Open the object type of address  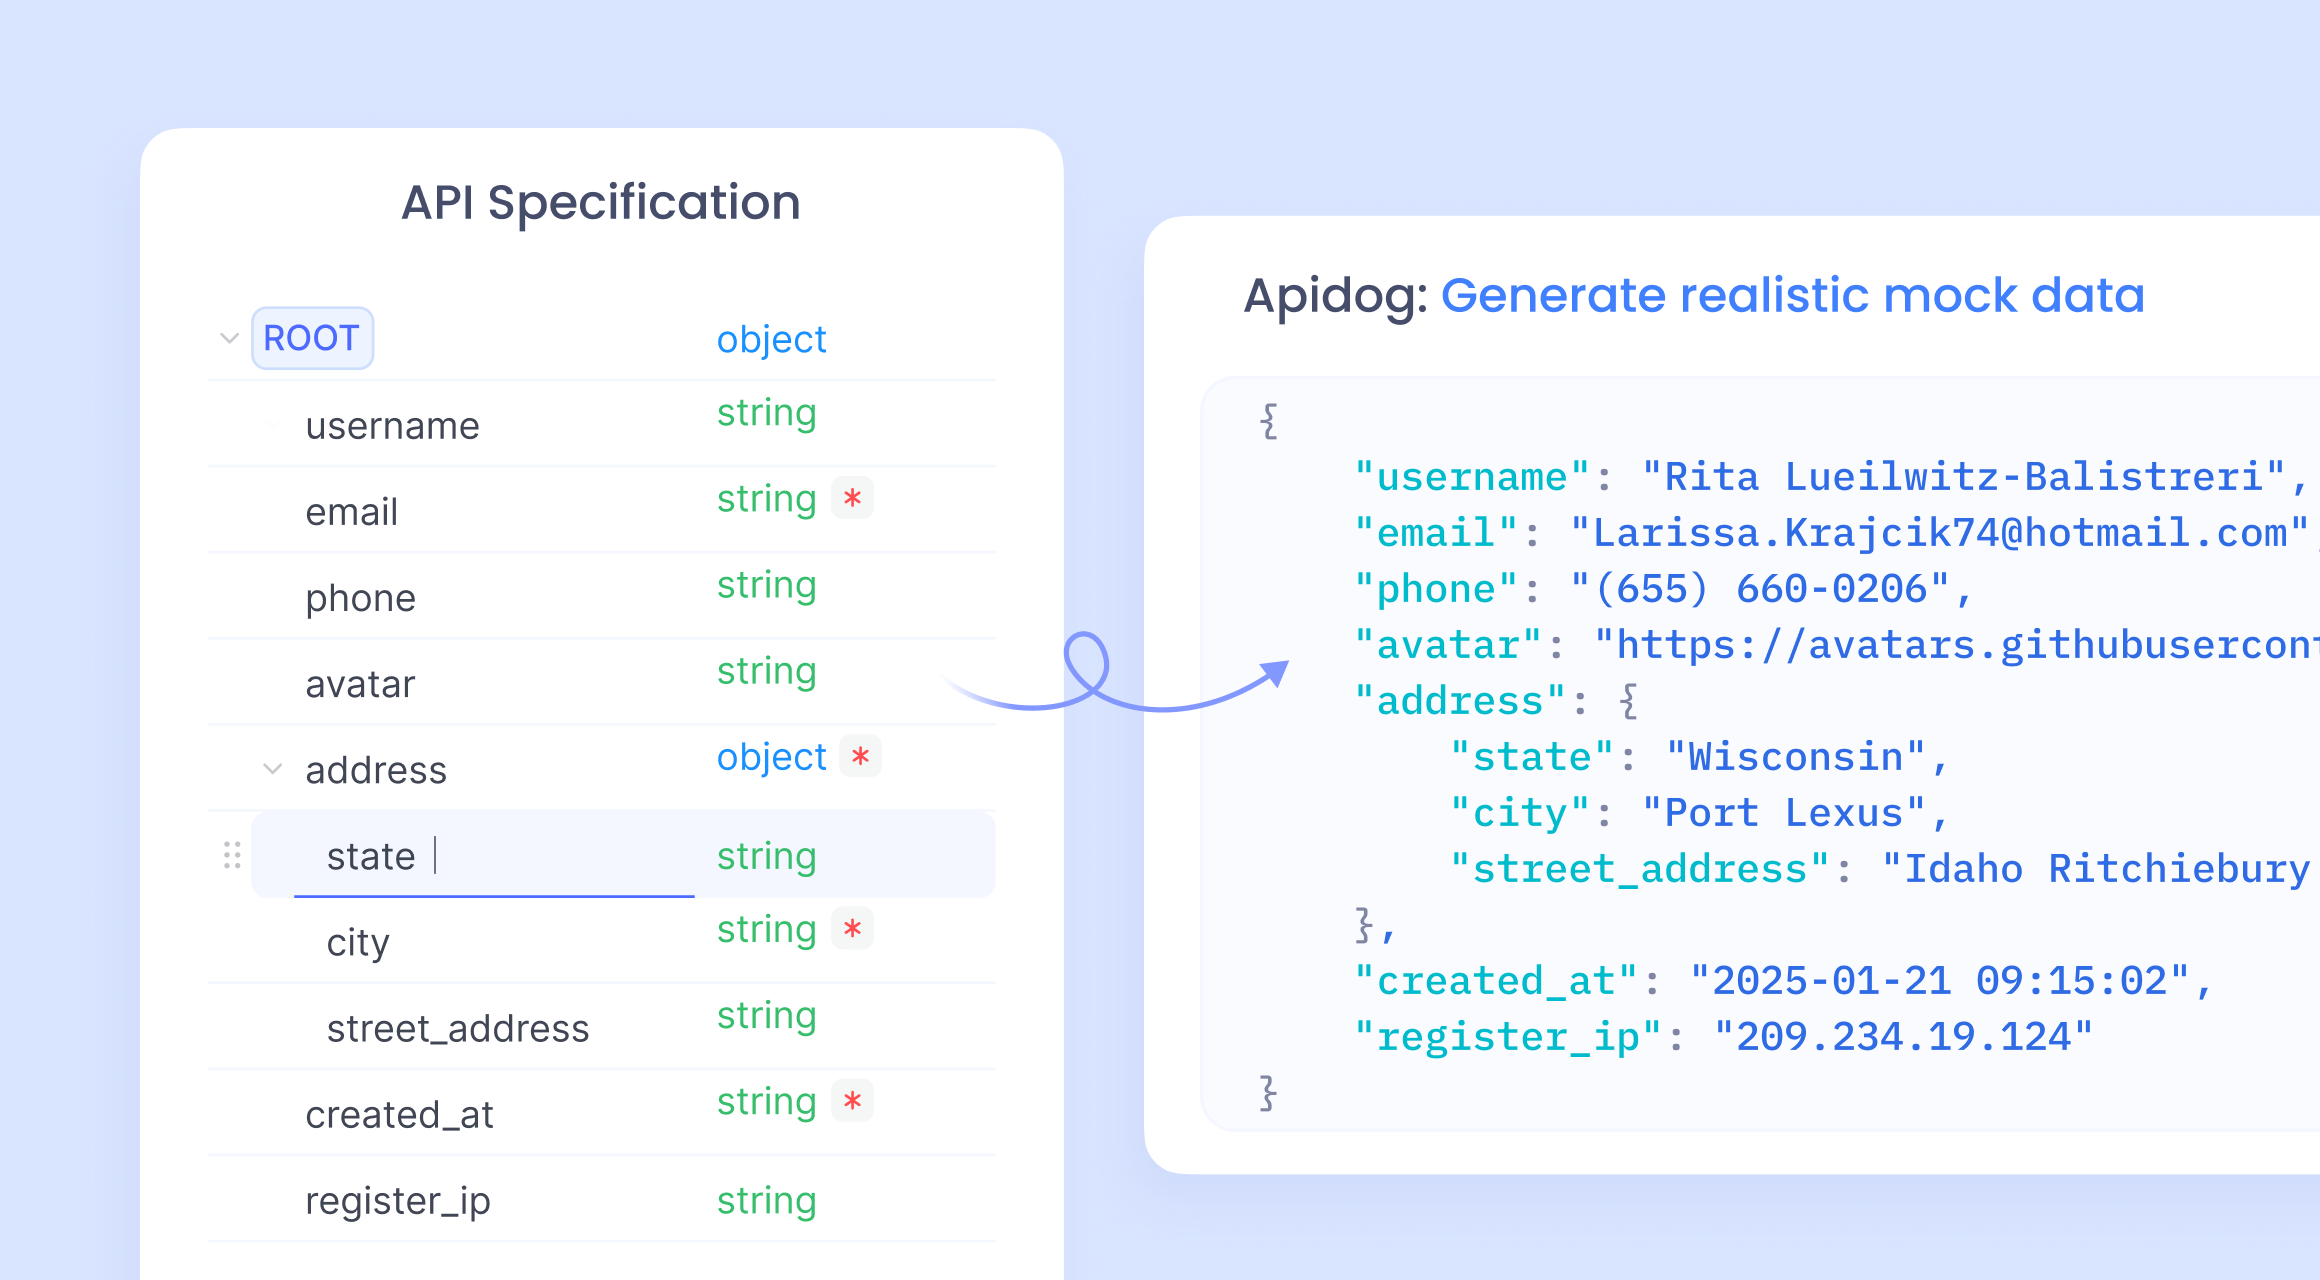pyautogui.click(x=771, y=757)
